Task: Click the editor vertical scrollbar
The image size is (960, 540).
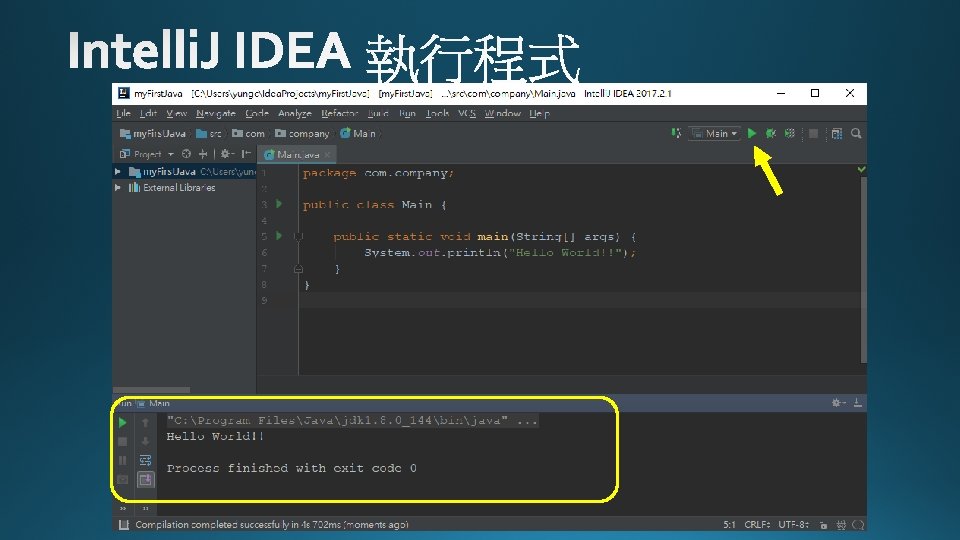Action: pyautogui.click(x=863, y=269)
